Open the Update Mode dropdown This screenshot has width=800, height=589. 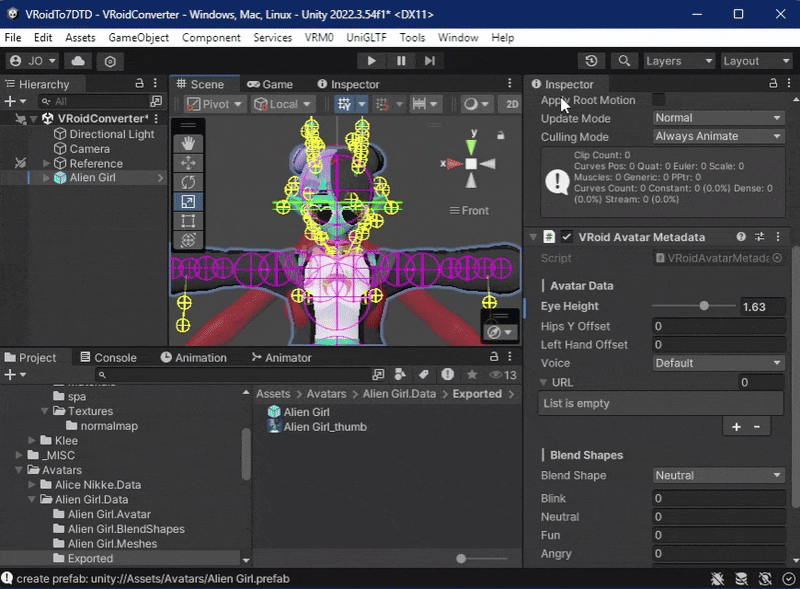point(718,118)
